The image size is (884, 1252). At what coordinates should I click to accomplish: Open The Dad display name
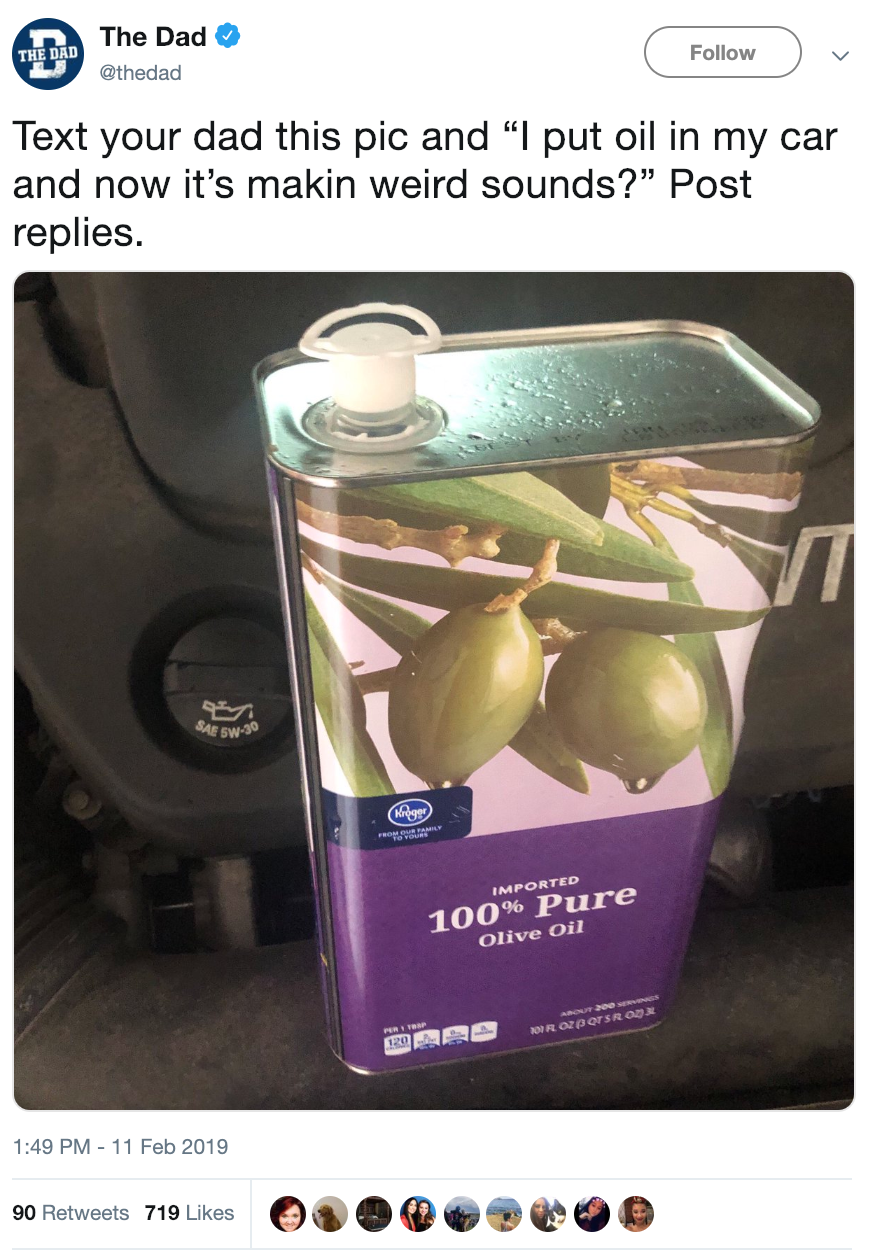153,37
